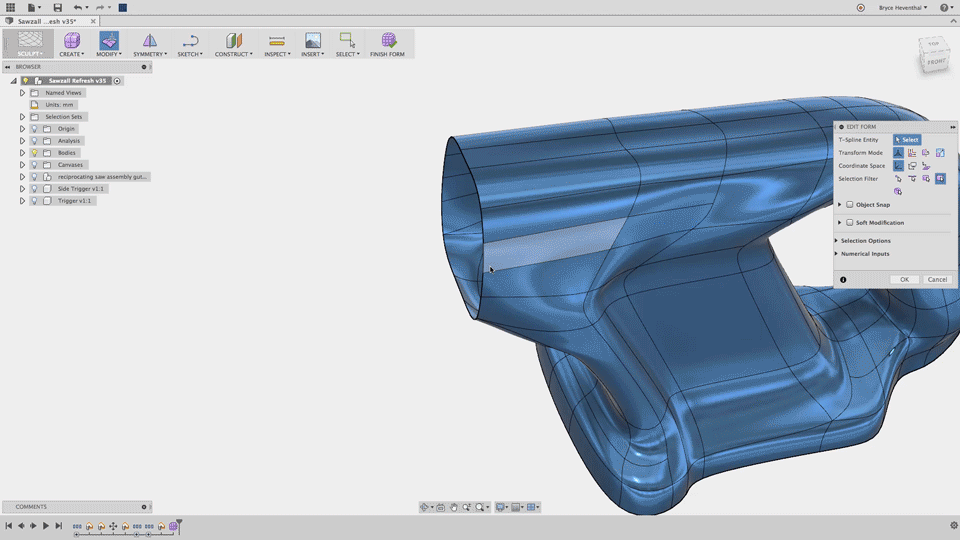960x540 pixels.
Task: Enable the Soft Modification checkbox
Action: [x=850, y=223]
